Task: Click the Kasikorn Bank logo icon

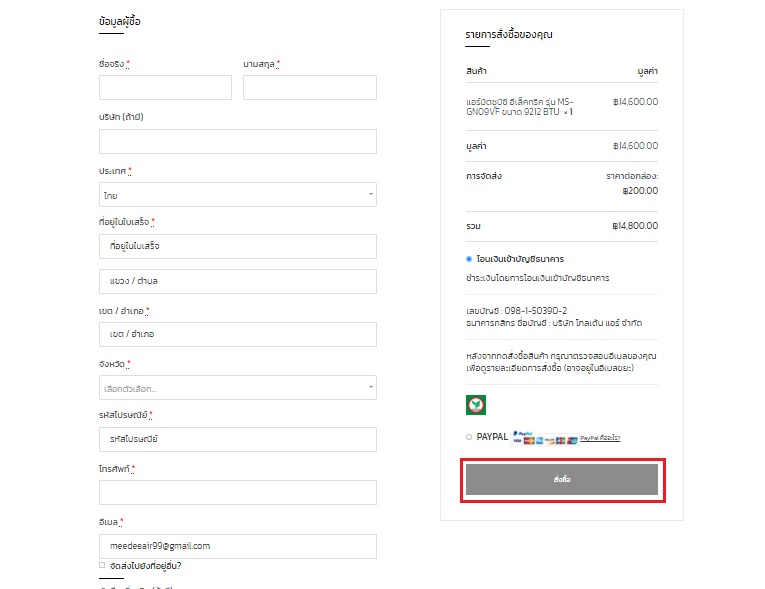Action: (476, 405)
